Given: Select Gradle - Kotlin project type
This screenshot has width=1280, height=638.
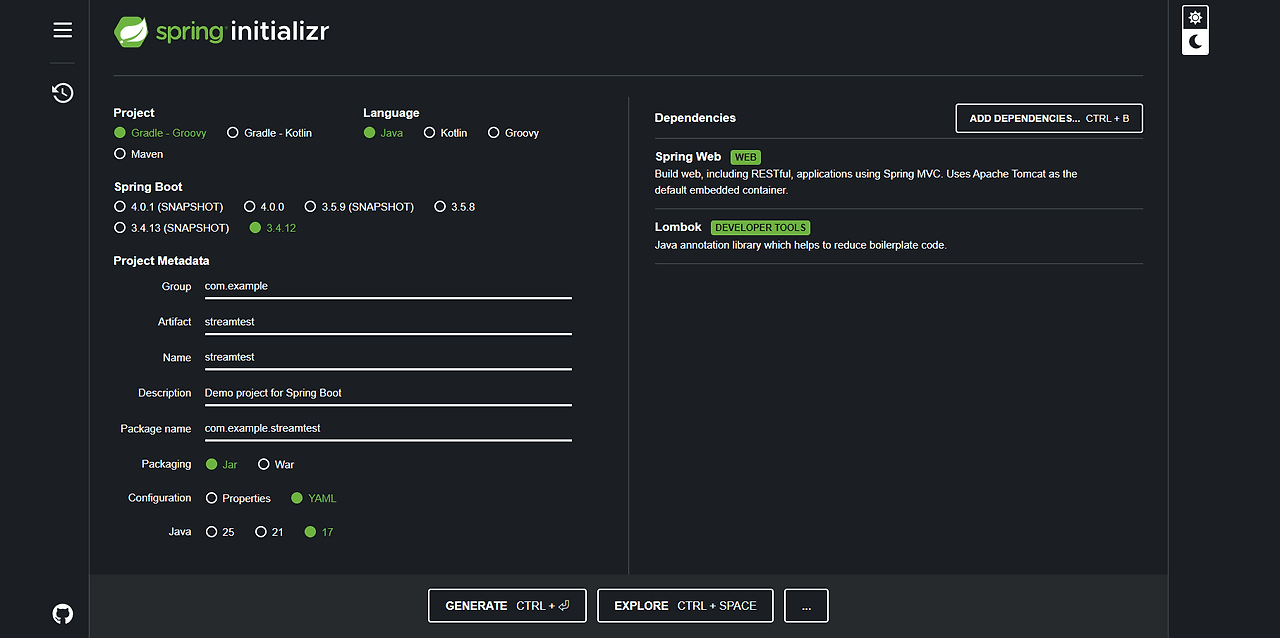Looking at the screenshot, I should tap(269, 133).
